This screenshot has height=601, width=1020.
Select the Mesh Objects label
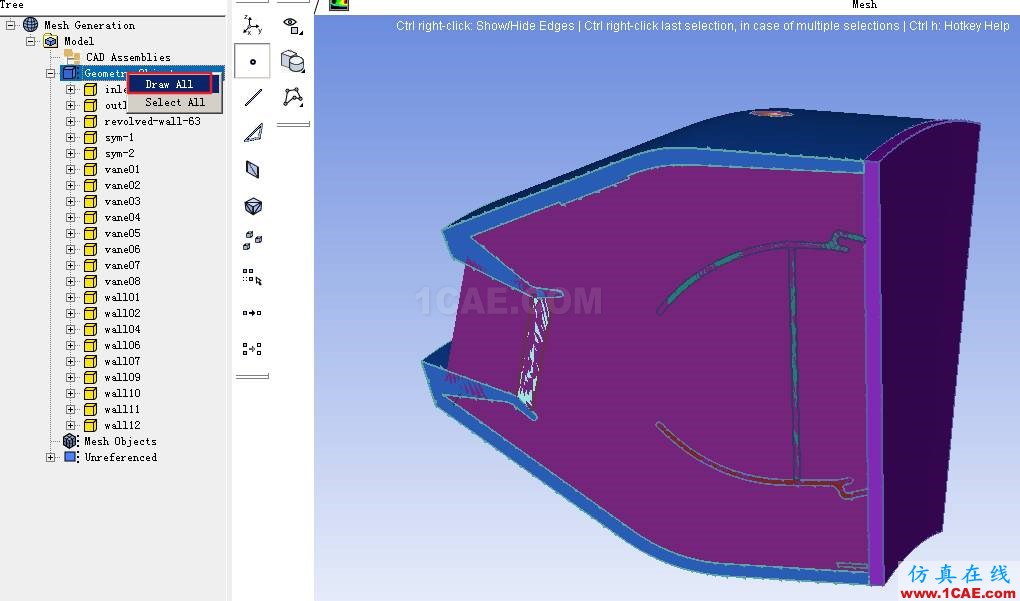(120, 441)
